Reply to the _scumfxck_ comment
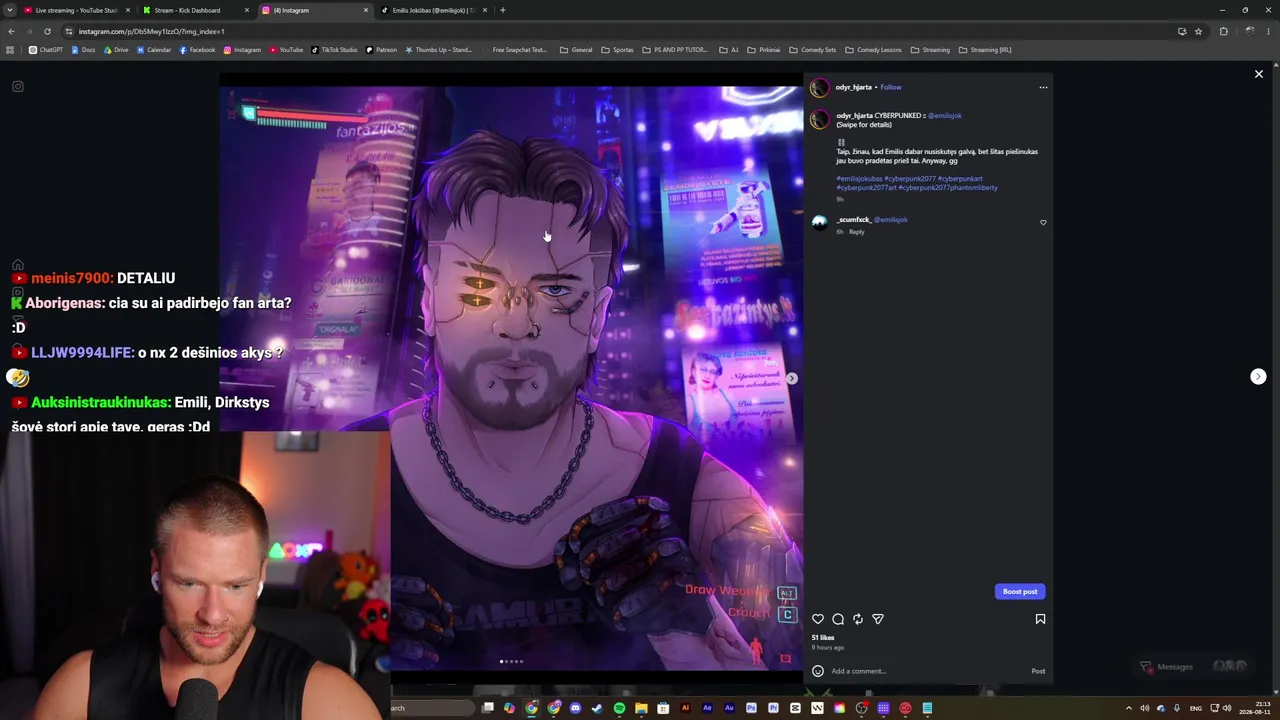Image resolution: width=1280 pixels, height=720 pixels. 857,232
